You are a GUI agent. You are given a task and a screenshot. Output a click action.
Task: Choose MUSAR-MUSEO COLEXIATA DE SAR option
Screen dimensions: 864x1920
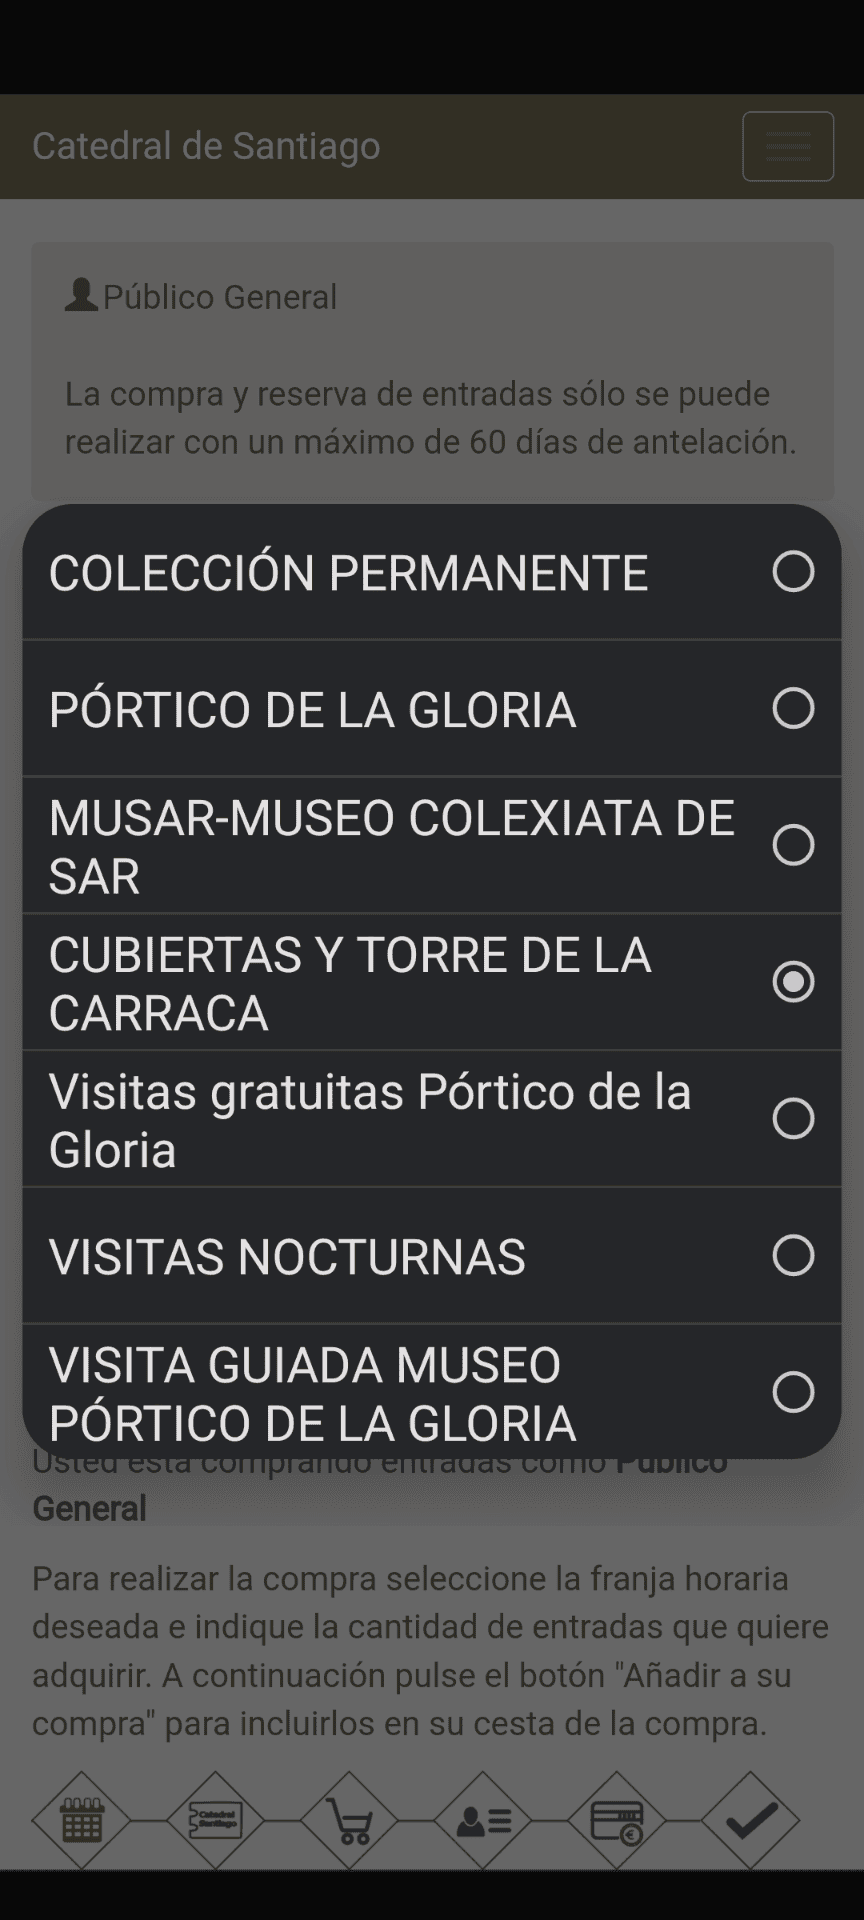[x=392, y=846]
